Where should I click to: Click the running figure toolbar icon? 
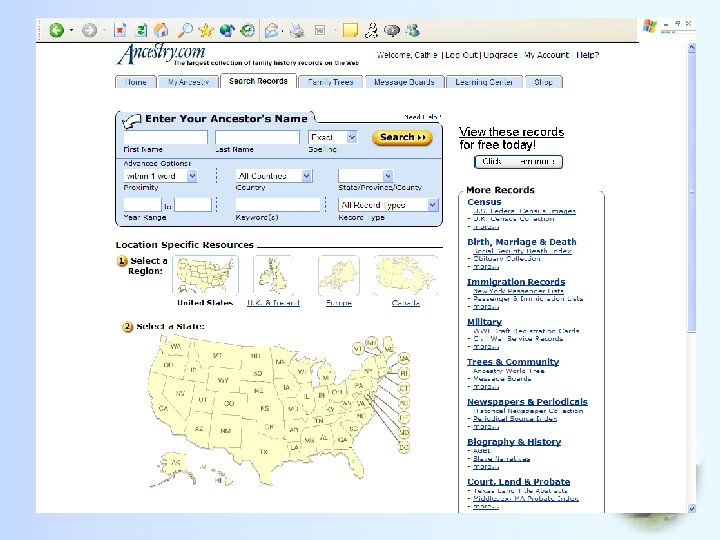coord(371,31)
